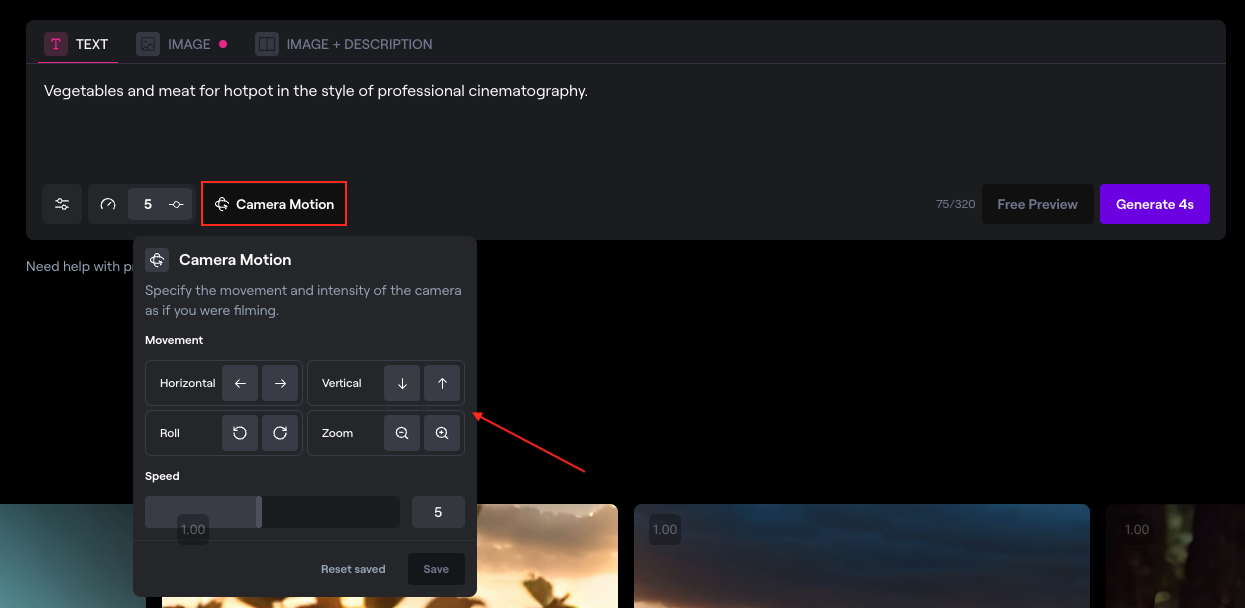The width and height of the screenshot is (1245, 608).
Task: Click the Speed slider track
Action: coord(272,512)
